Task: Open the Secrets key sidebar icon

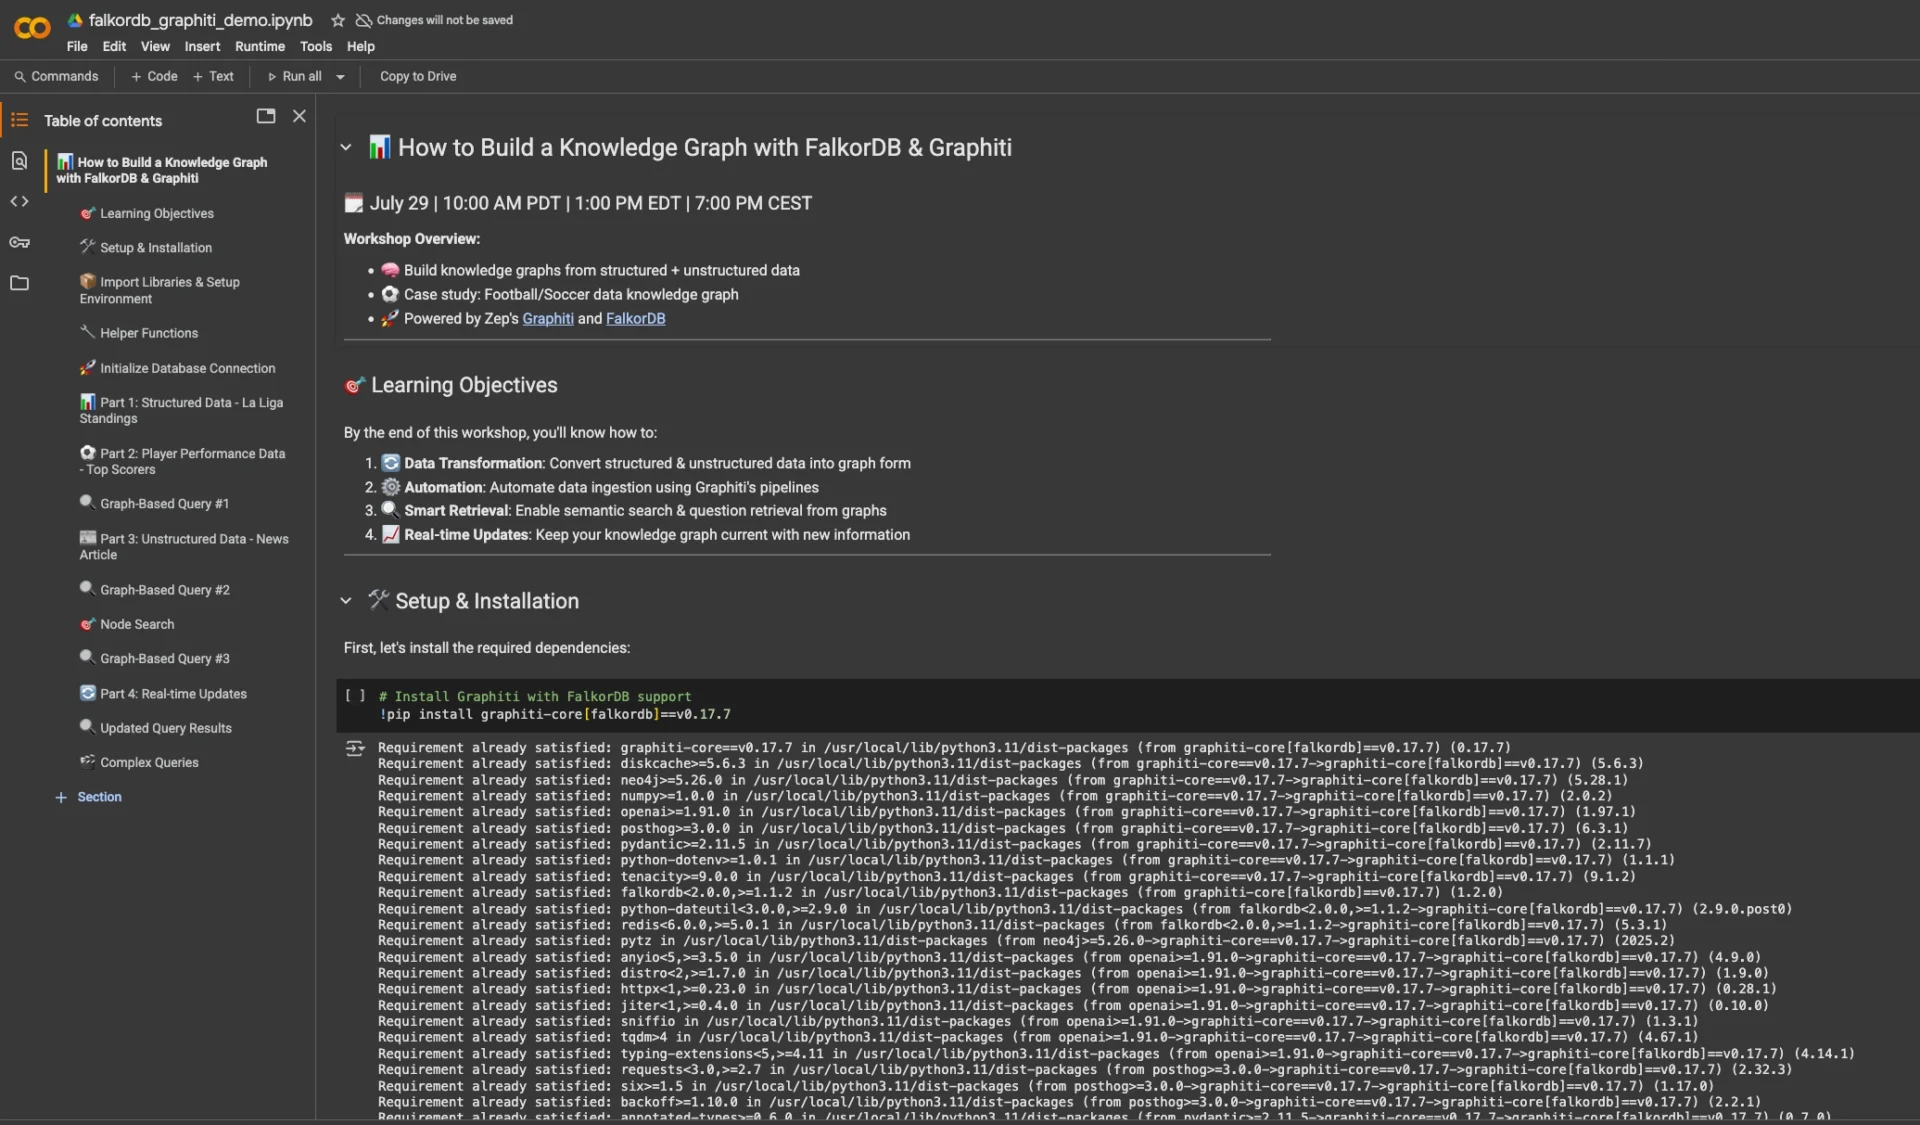Action: pyautogui.click(x=19, y=242)
